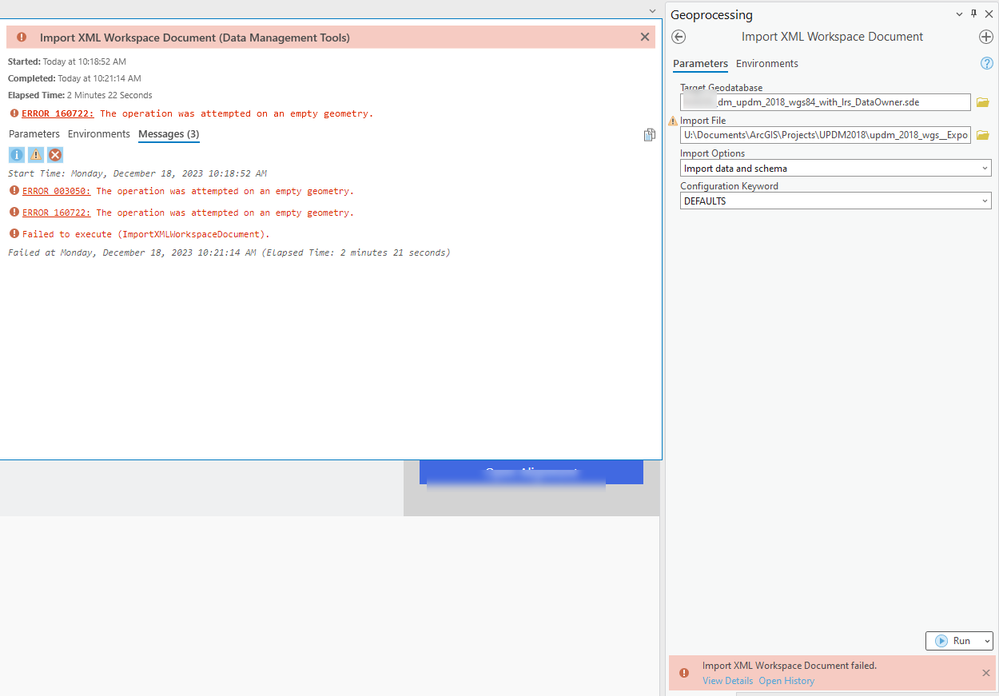Open Geoprocessing pane options chevron
Image resolution: width=999 pixels, height=696 pixels.
coord(959,14)
